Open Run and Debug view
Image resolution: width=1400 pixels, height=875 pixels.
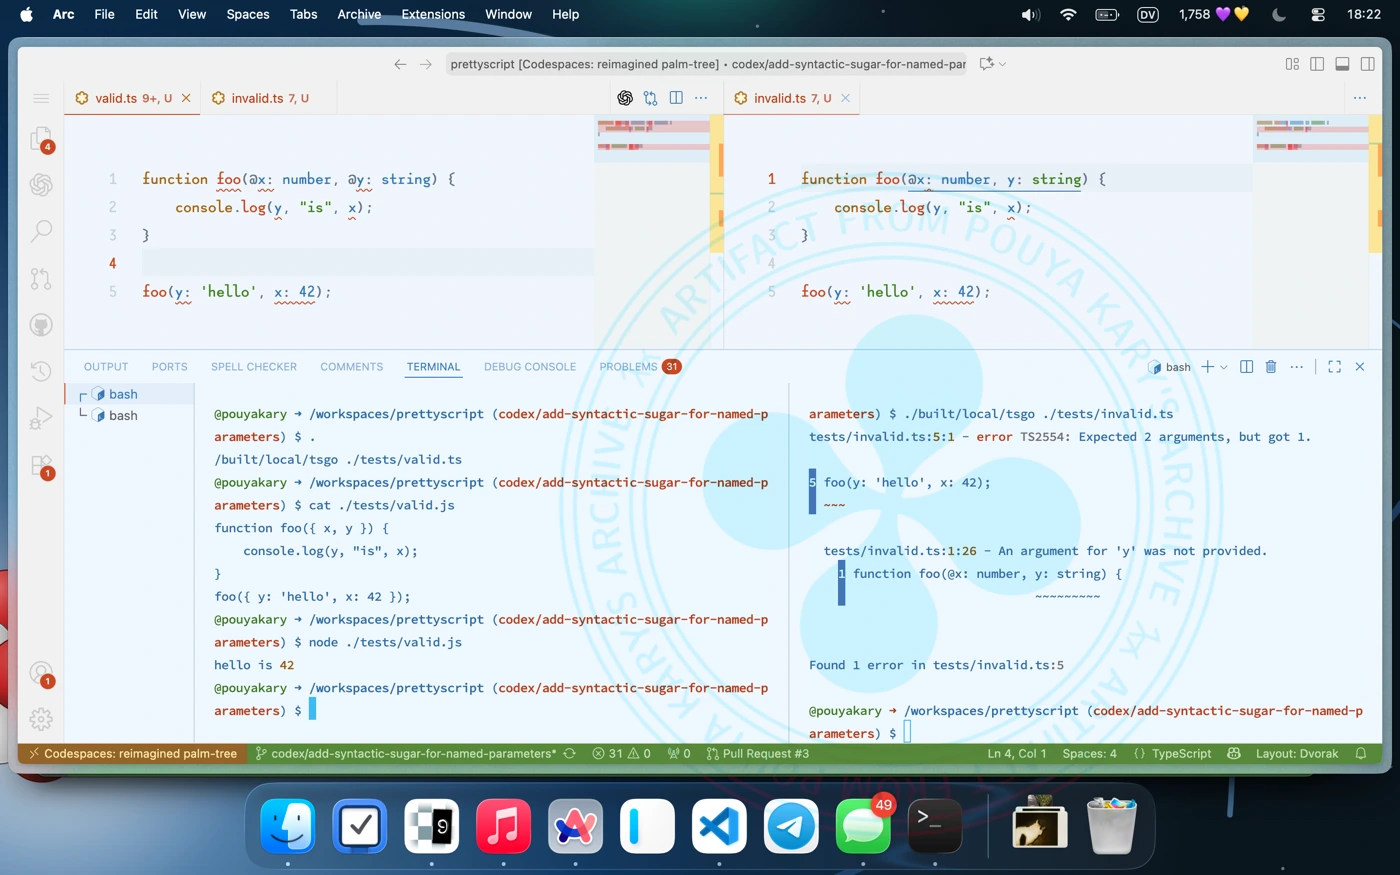pyautogui.click(x=41, y=418)
